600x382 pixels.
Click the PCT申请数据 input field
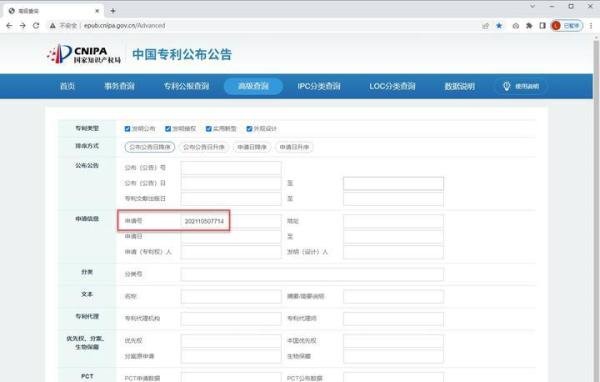click(x=231, y=377)
